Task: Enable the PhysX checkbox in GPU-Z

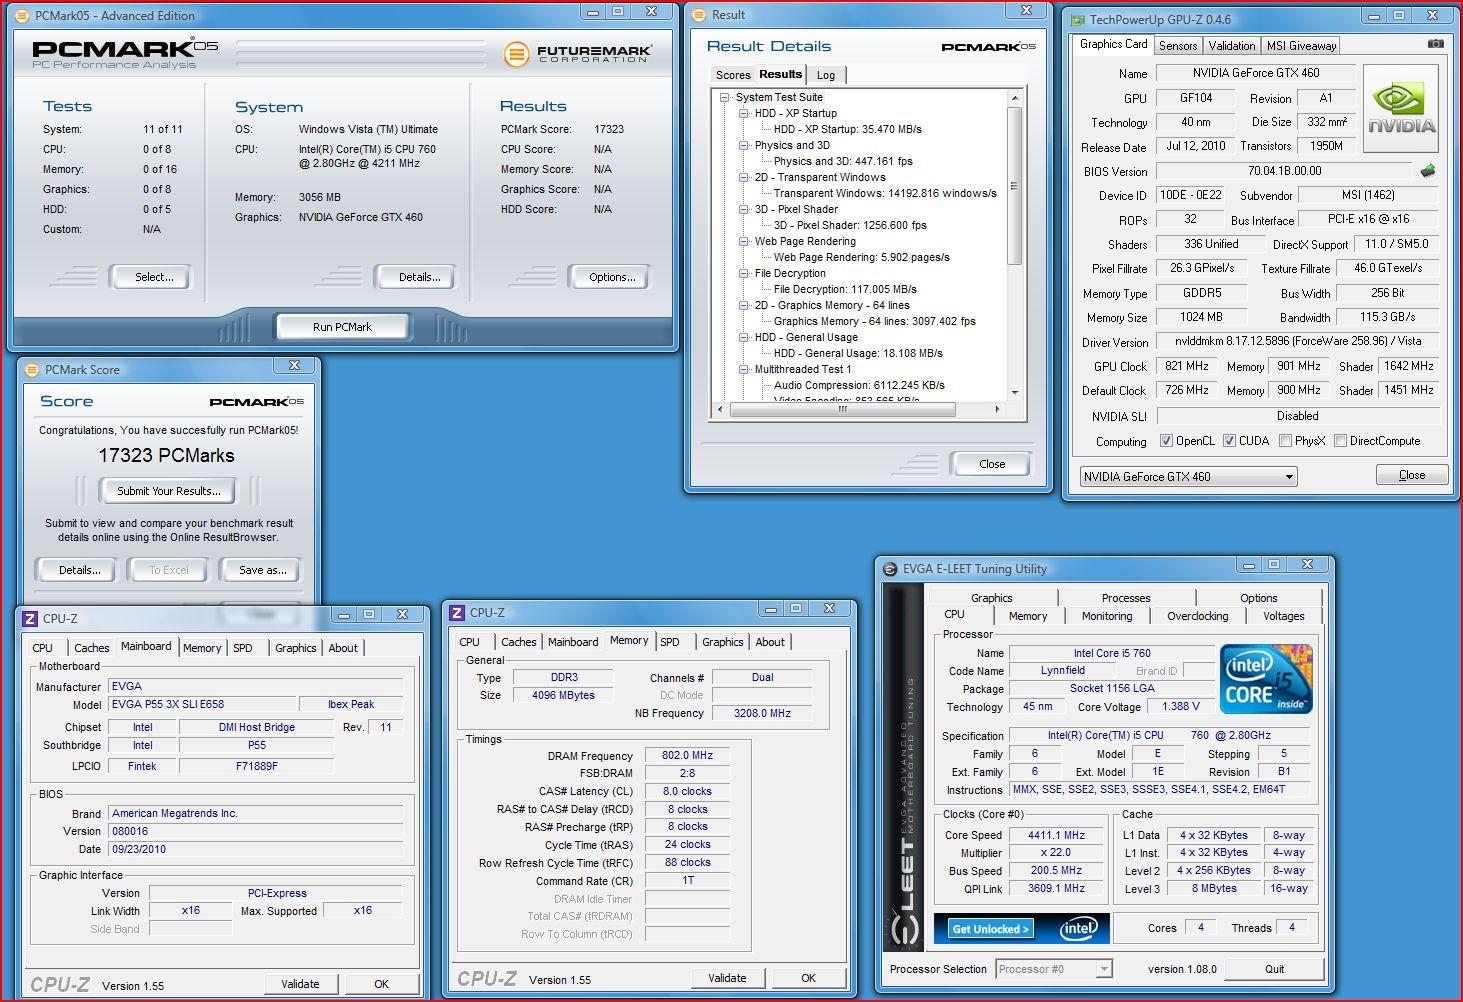Action: 1285,440
